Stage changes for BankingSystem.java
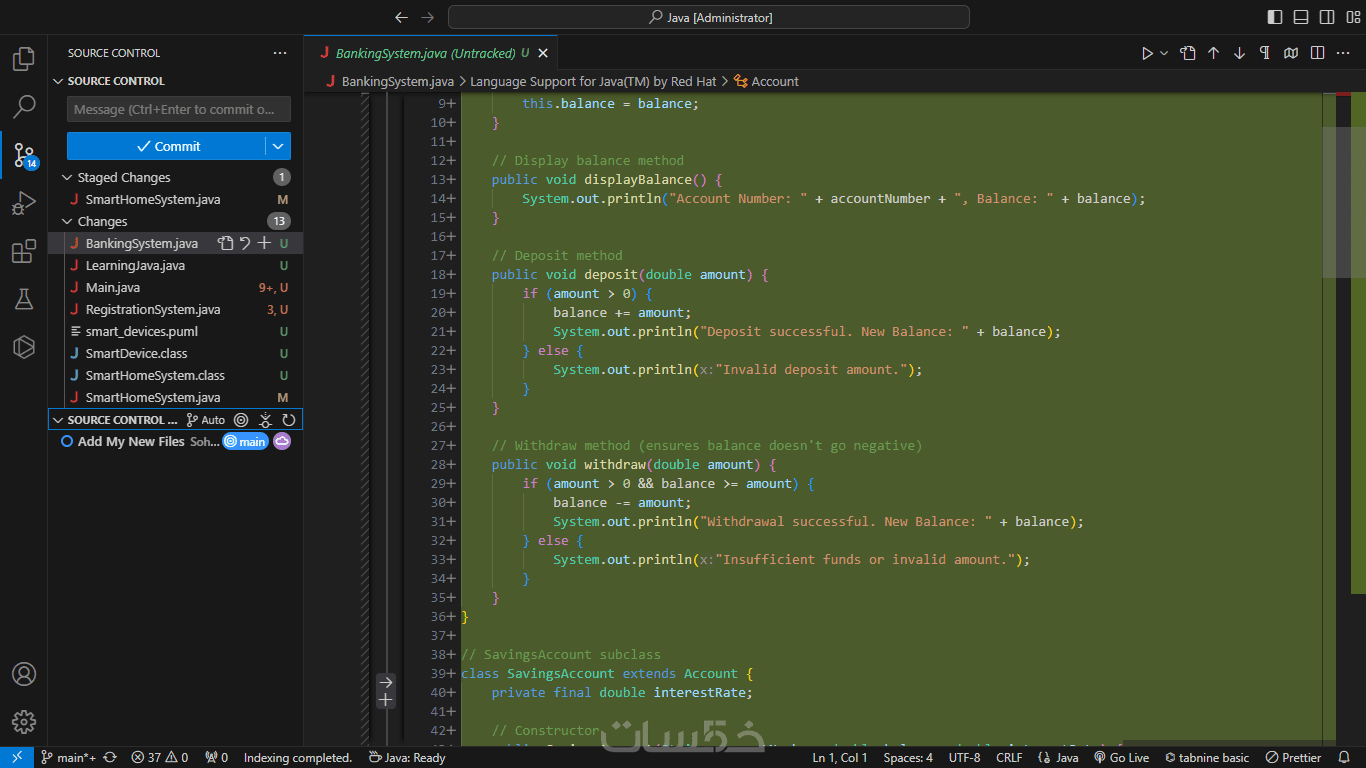The image size is (1366, 768). coord(264,243)
